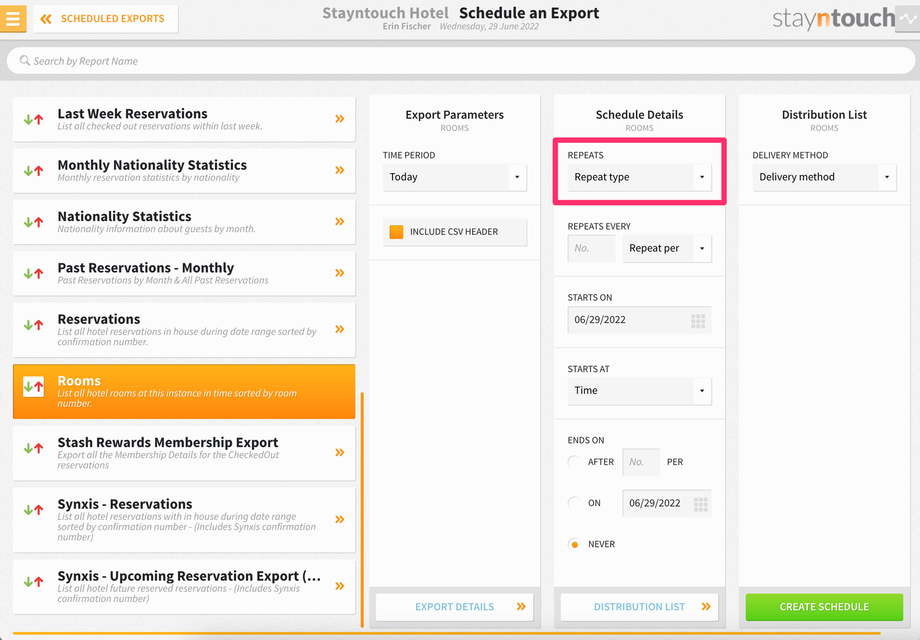Image resolution: width=920 pixels, height=640 pixels.
Task: Click export arrows icon for Synxis - Upcoming Reservation Export
Action: tap(33, 582)
